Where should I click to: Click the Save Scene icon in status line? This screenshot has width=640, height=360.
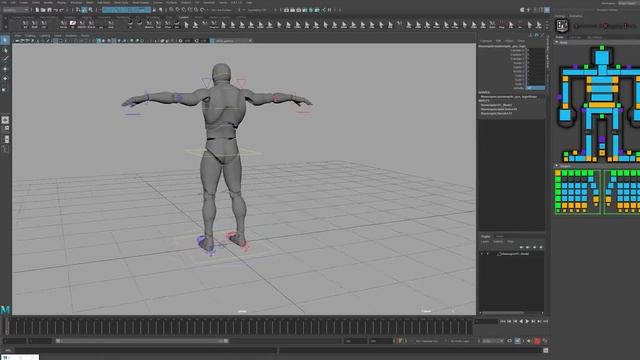pyautogui.click(x=49, y=10)
